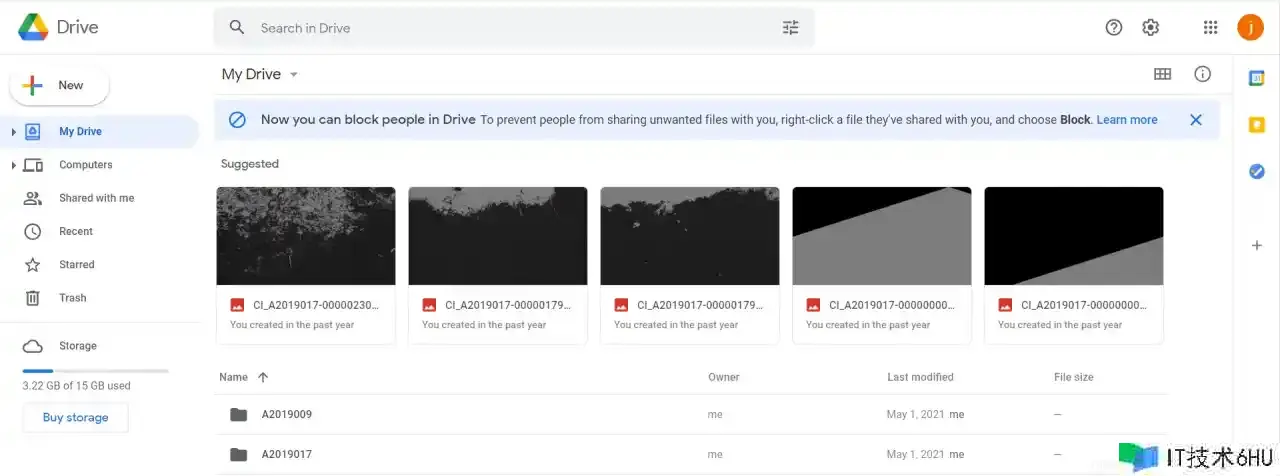The image size is (1280, 476).
Task: Open Google apps grid launcher
Action: [x=1210, y=27]
